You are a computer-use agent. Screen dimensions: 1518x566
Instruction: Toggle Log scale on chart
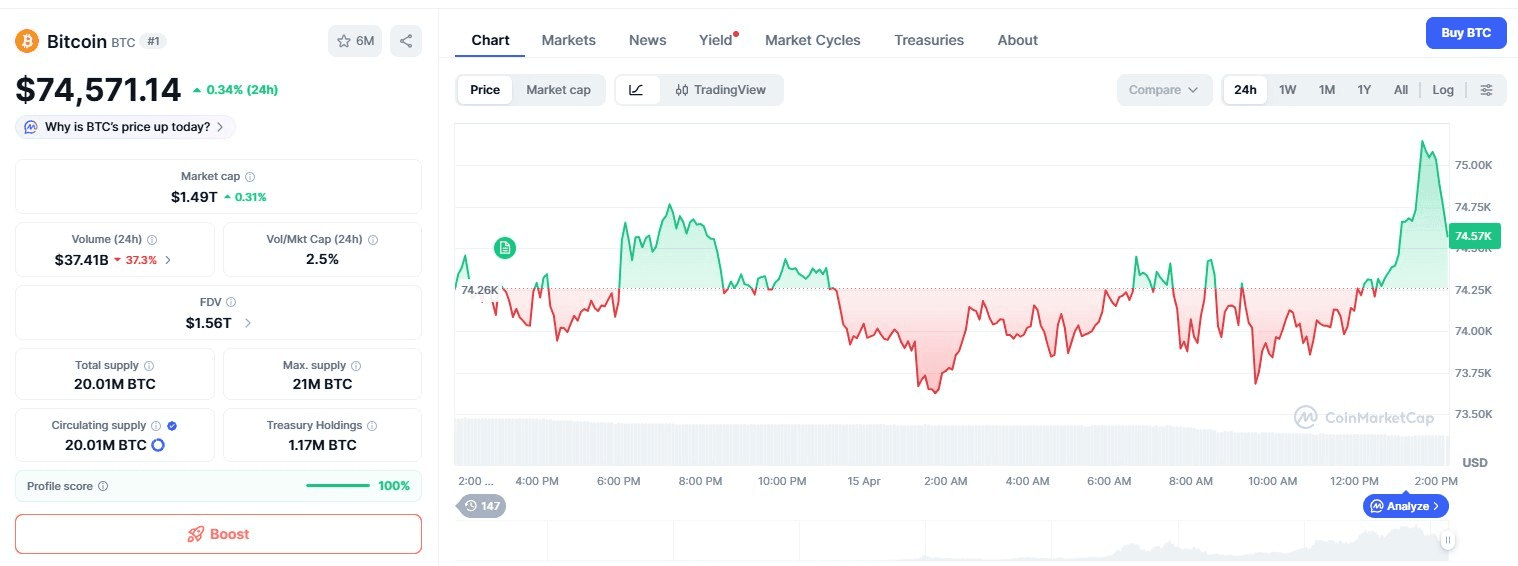[x=1442, y=90]
